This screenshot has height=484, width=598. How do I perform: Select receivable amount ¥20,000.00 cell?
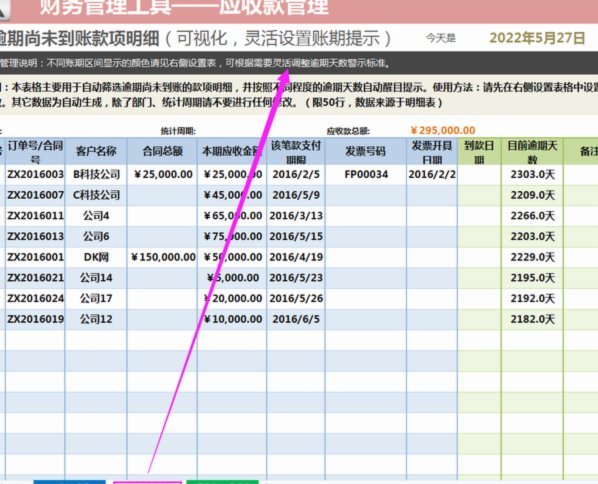point(232,298)
